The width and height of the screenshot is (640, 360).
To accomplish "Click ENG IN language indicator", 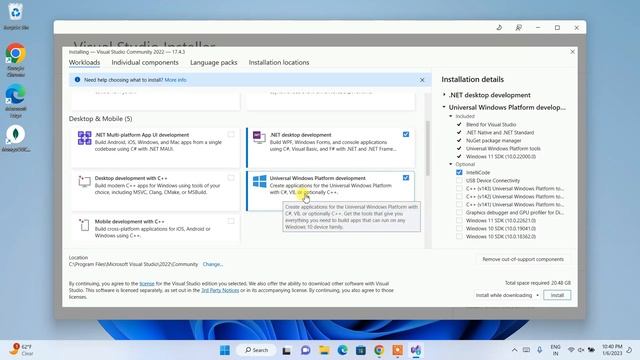I will click(555, 350).
